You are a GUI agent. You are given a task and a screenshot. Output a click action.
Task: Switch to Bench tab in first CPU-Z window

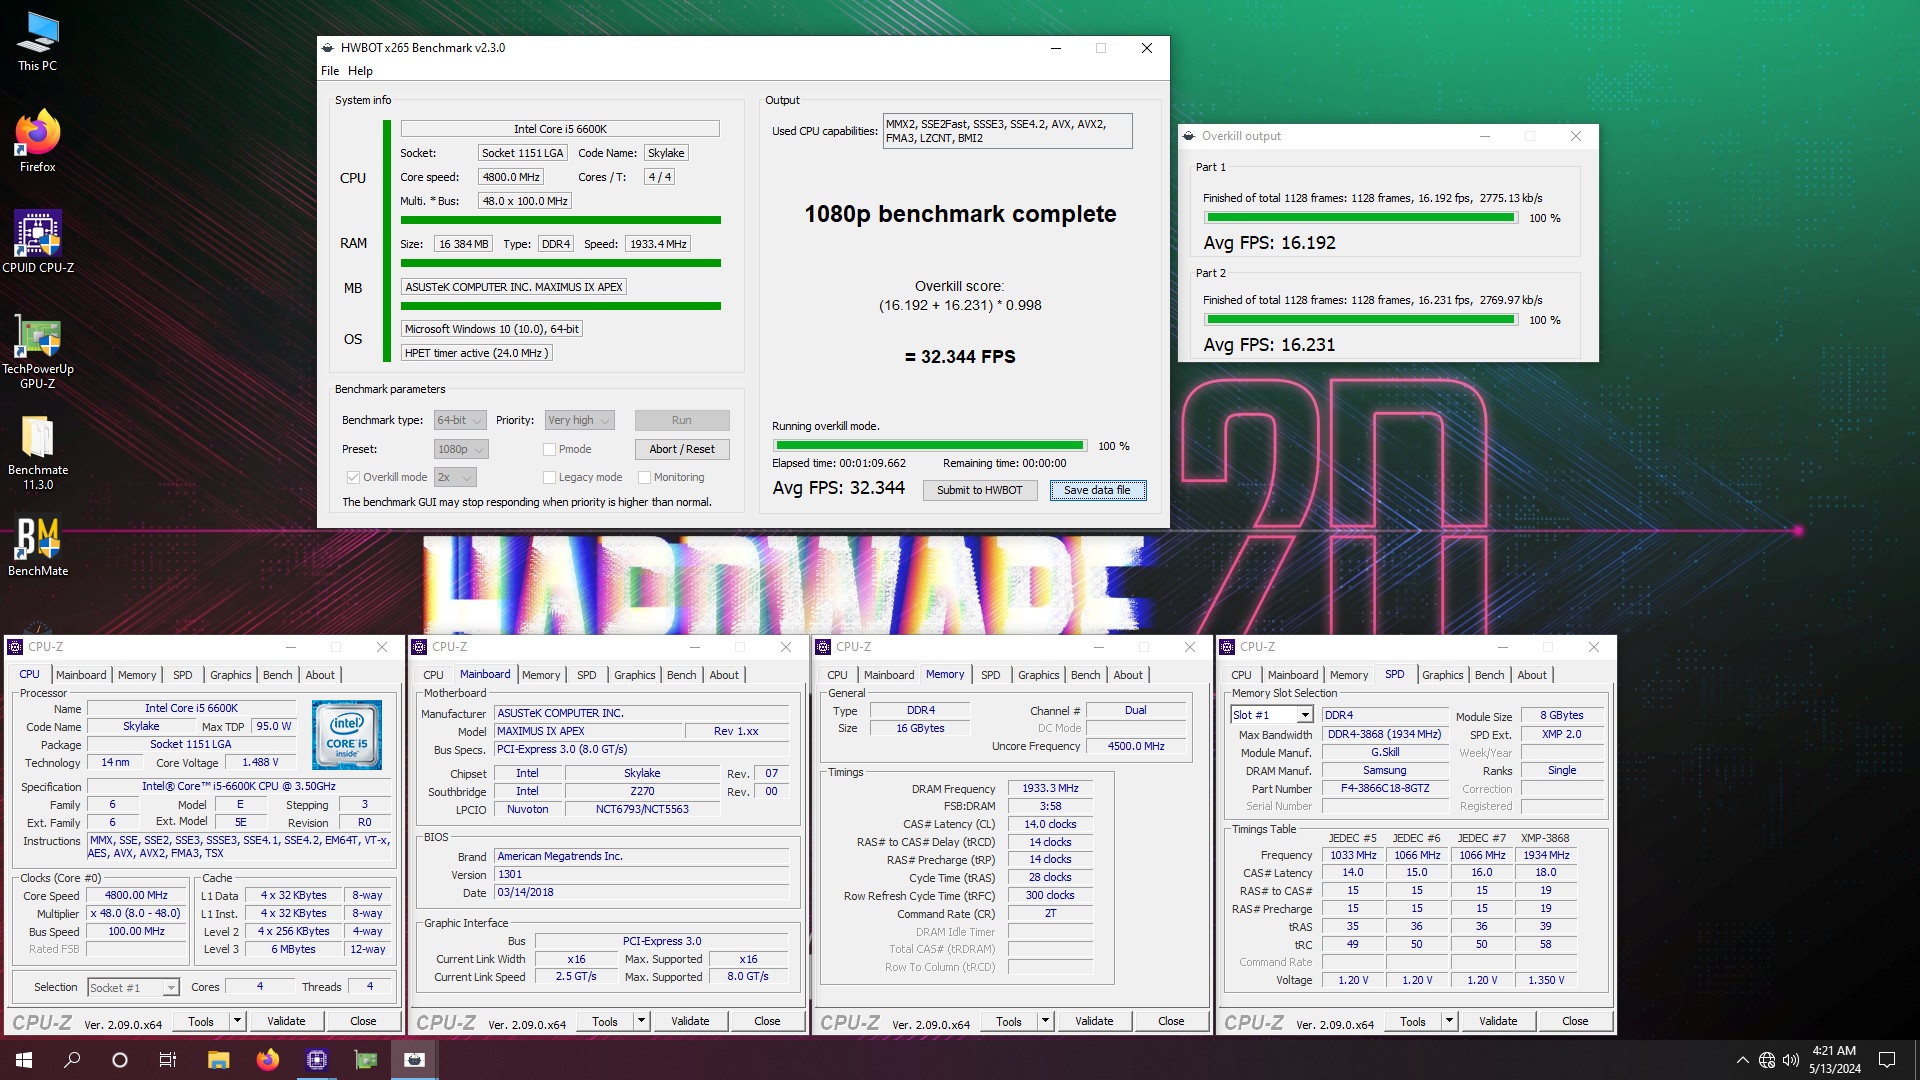click(277, 675)
